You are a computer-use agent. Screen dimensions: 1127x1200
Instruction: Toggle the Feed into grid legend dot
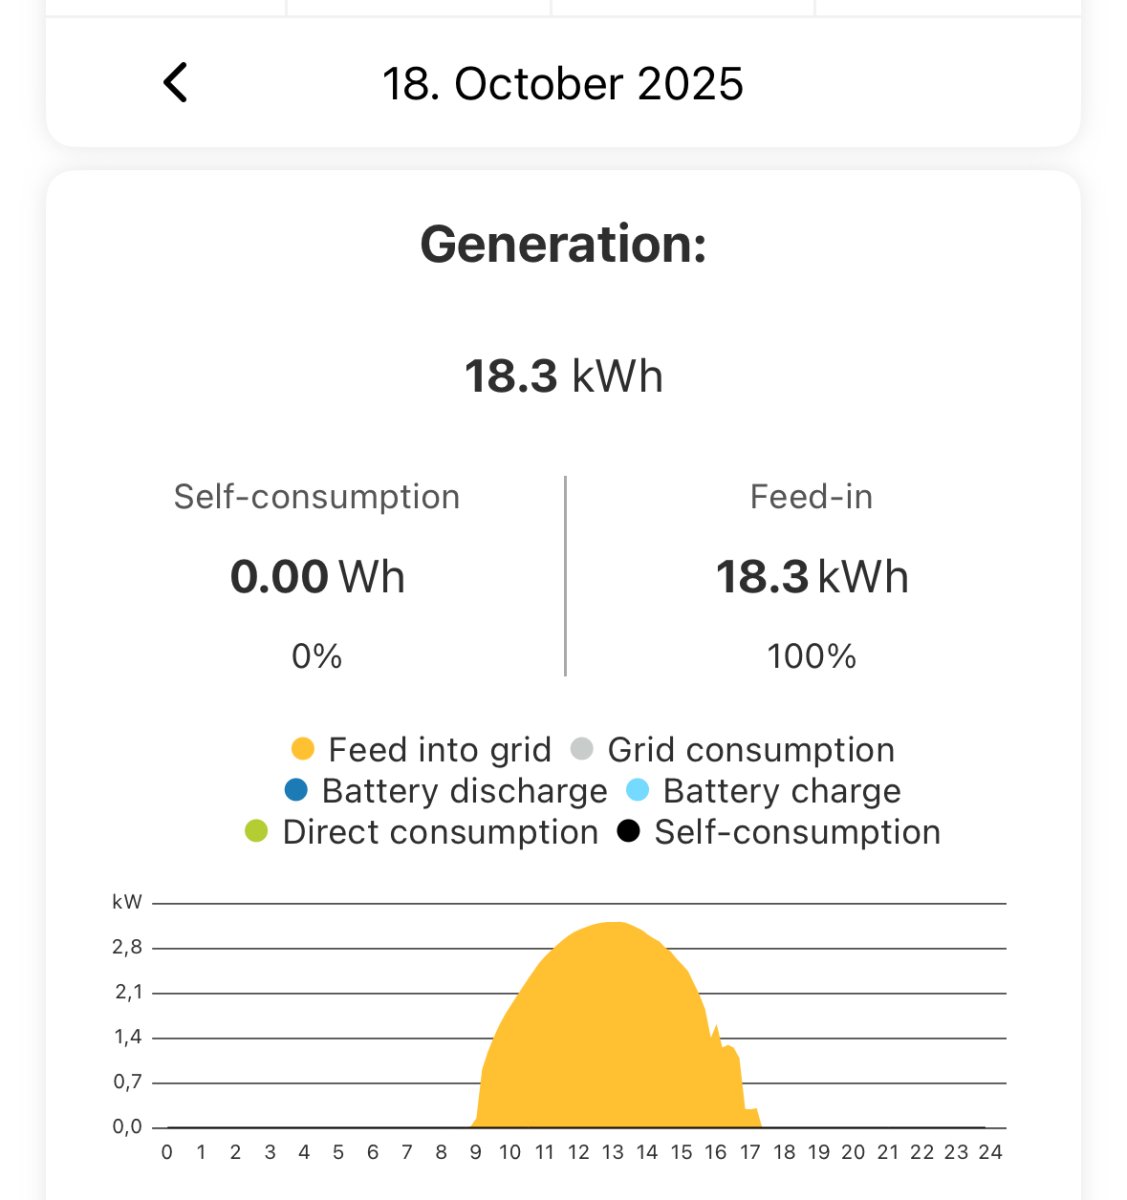302,749
